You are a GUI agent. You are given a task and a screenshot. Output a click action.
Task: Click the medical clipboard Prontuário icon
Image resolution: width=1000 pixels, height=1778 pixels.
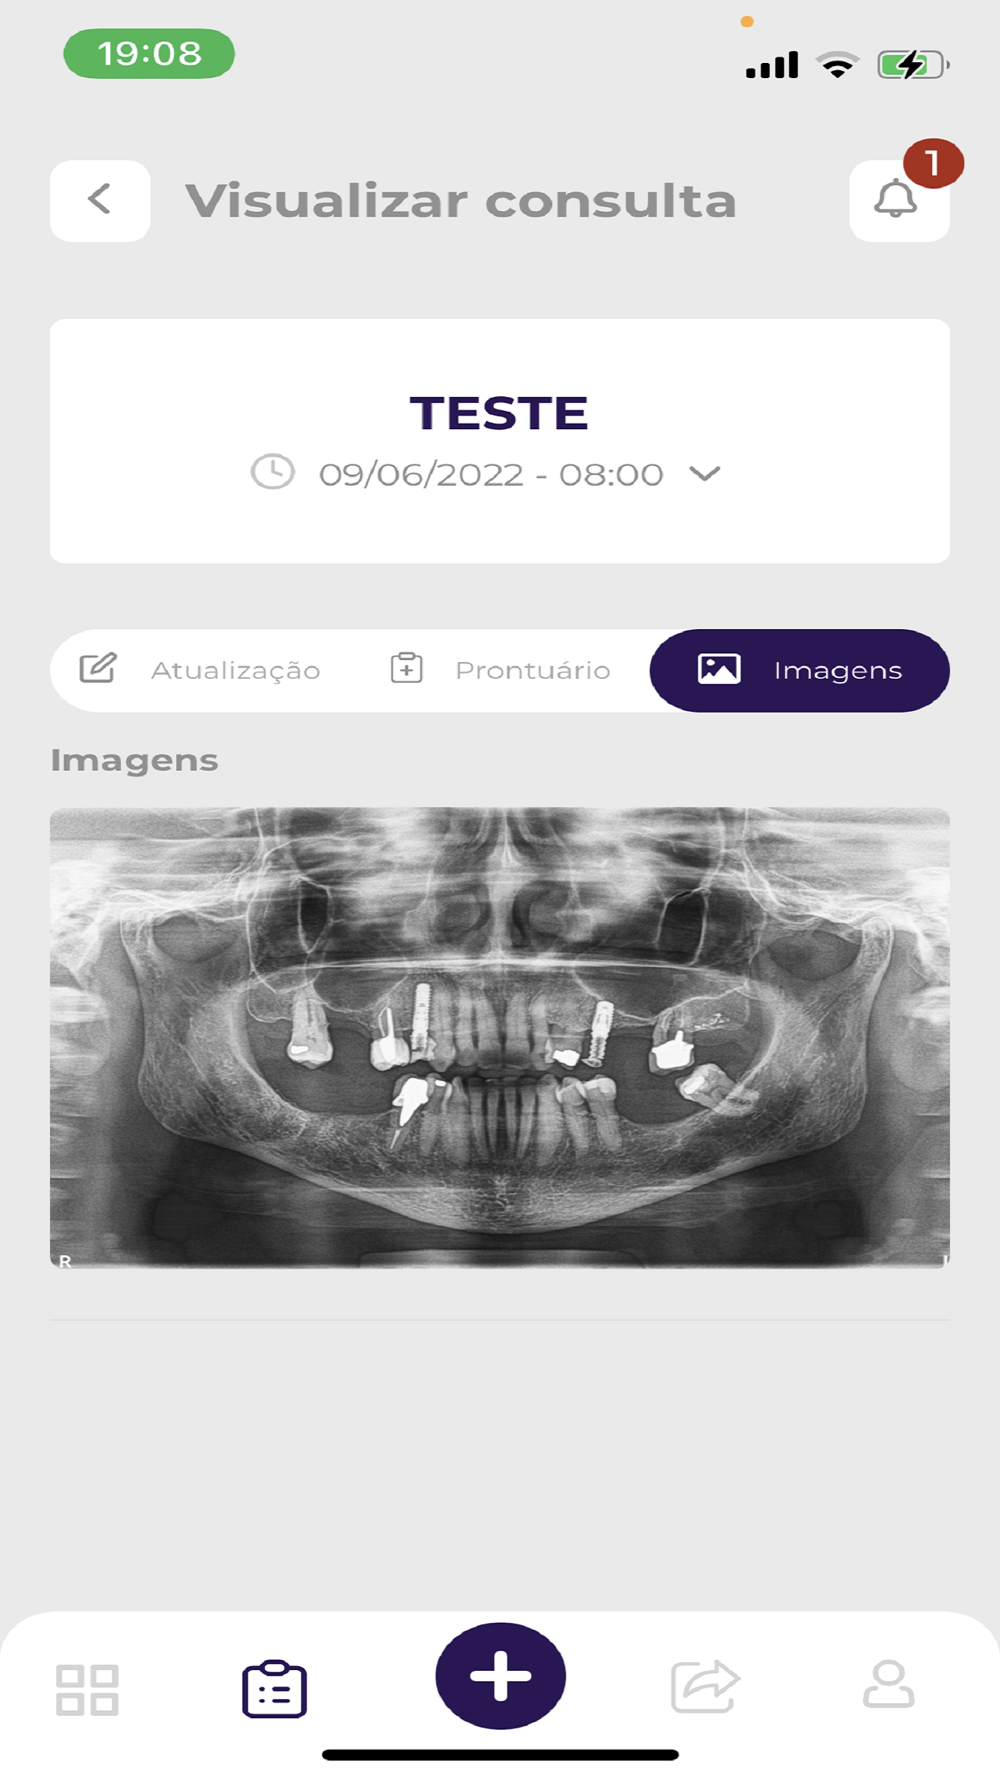[406, 668]
